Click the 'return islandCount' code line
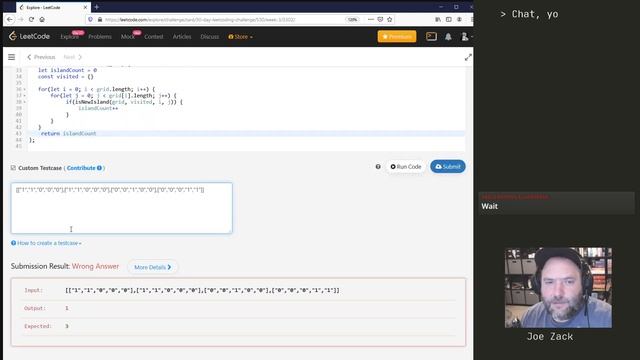This screenshot has width=640, height=360. (x=69, y=133)
